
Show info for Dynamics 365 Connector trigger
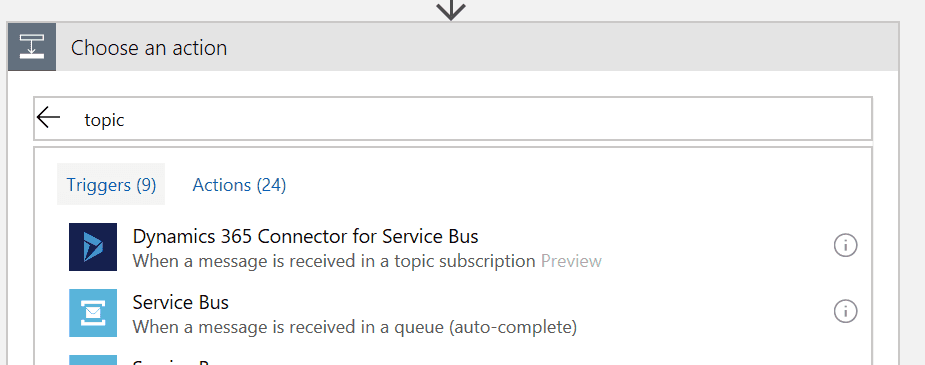845,245
